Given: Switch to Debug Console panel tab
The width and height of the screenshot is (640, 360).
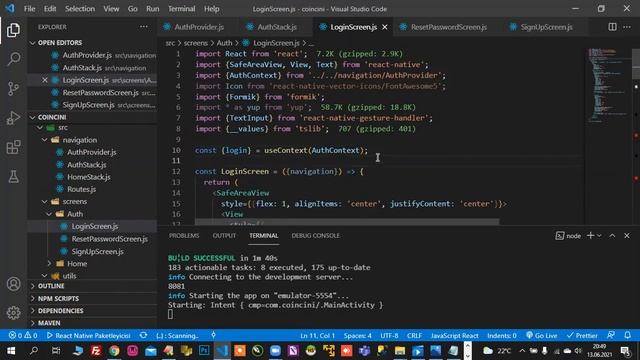Looking at the screenshot, I should (x=316, y=236).
